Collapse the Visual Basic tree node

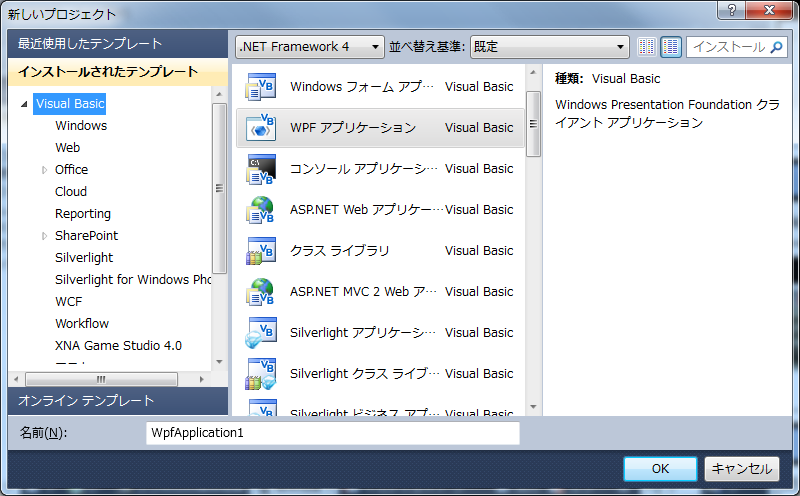click(x=24, y=104)
